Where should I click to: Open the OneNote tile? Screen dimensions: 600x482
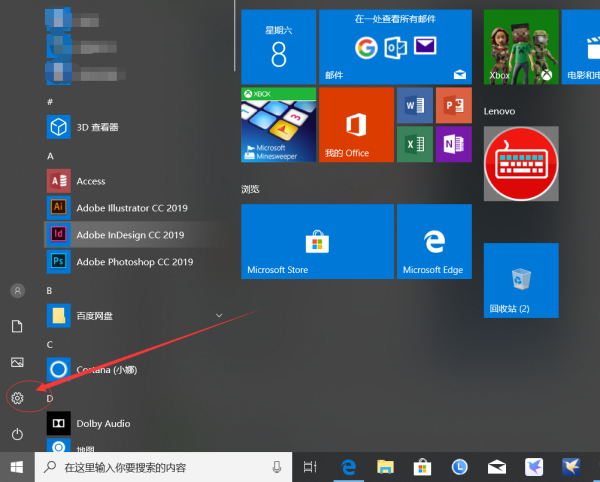454,144
